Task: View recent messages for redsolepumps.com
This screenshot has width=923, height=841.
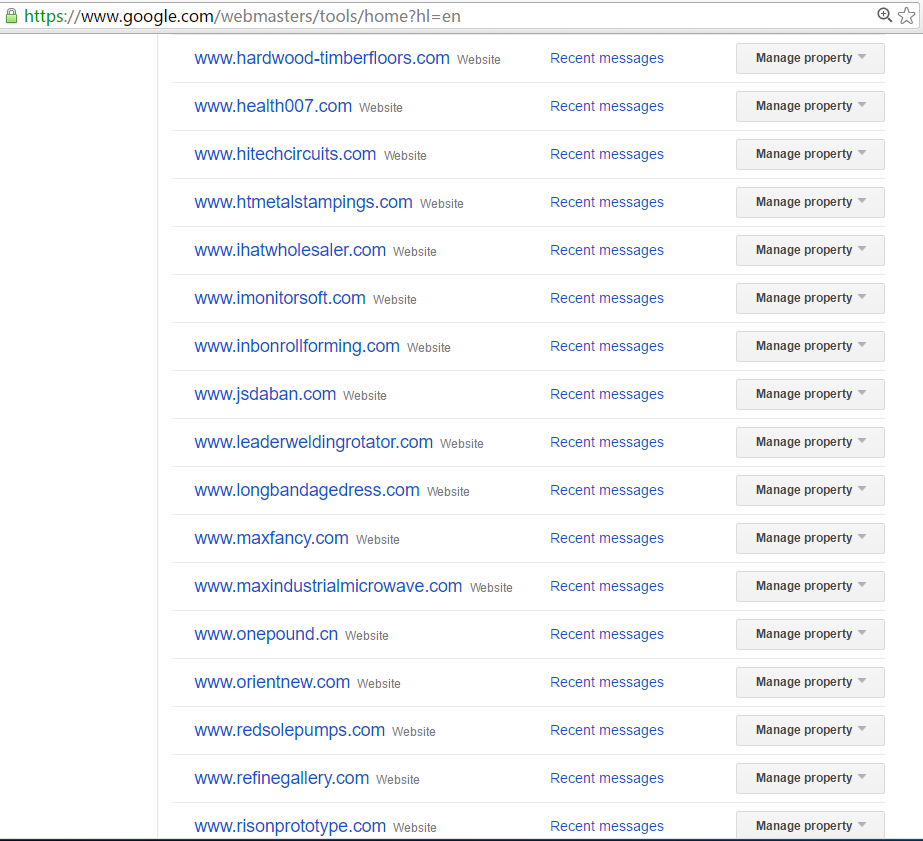Action: (607, 730)
